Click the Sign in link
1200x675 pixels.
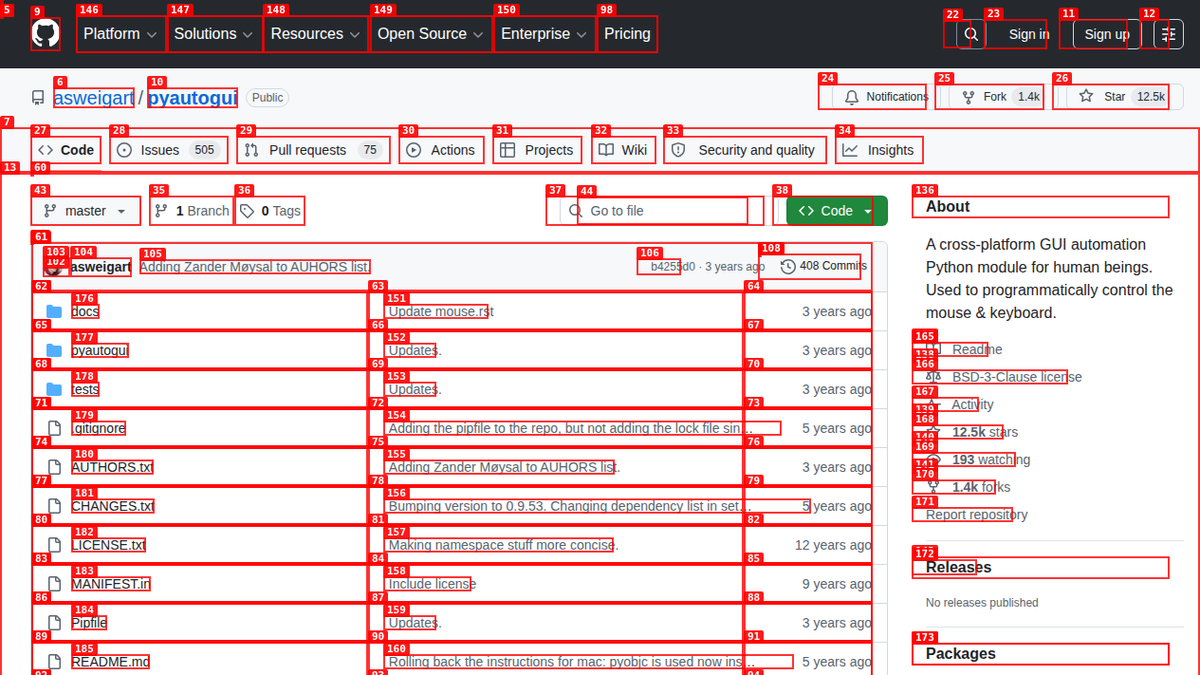tap(1028, 34)
